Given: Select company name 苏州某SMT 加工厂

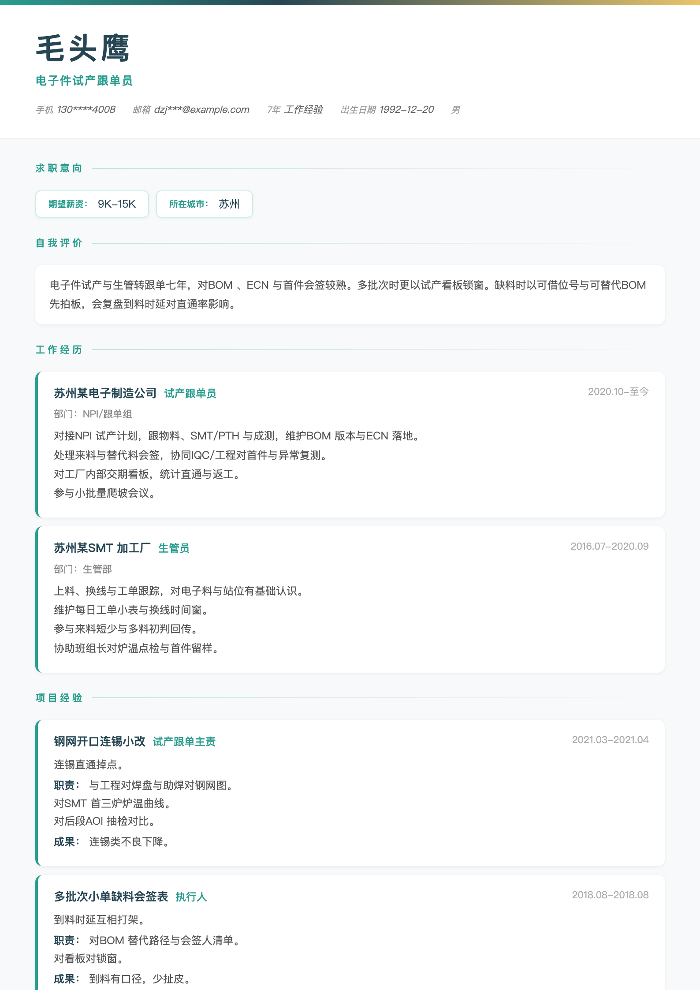Looking at the screenshot, I should coord(102,547).
